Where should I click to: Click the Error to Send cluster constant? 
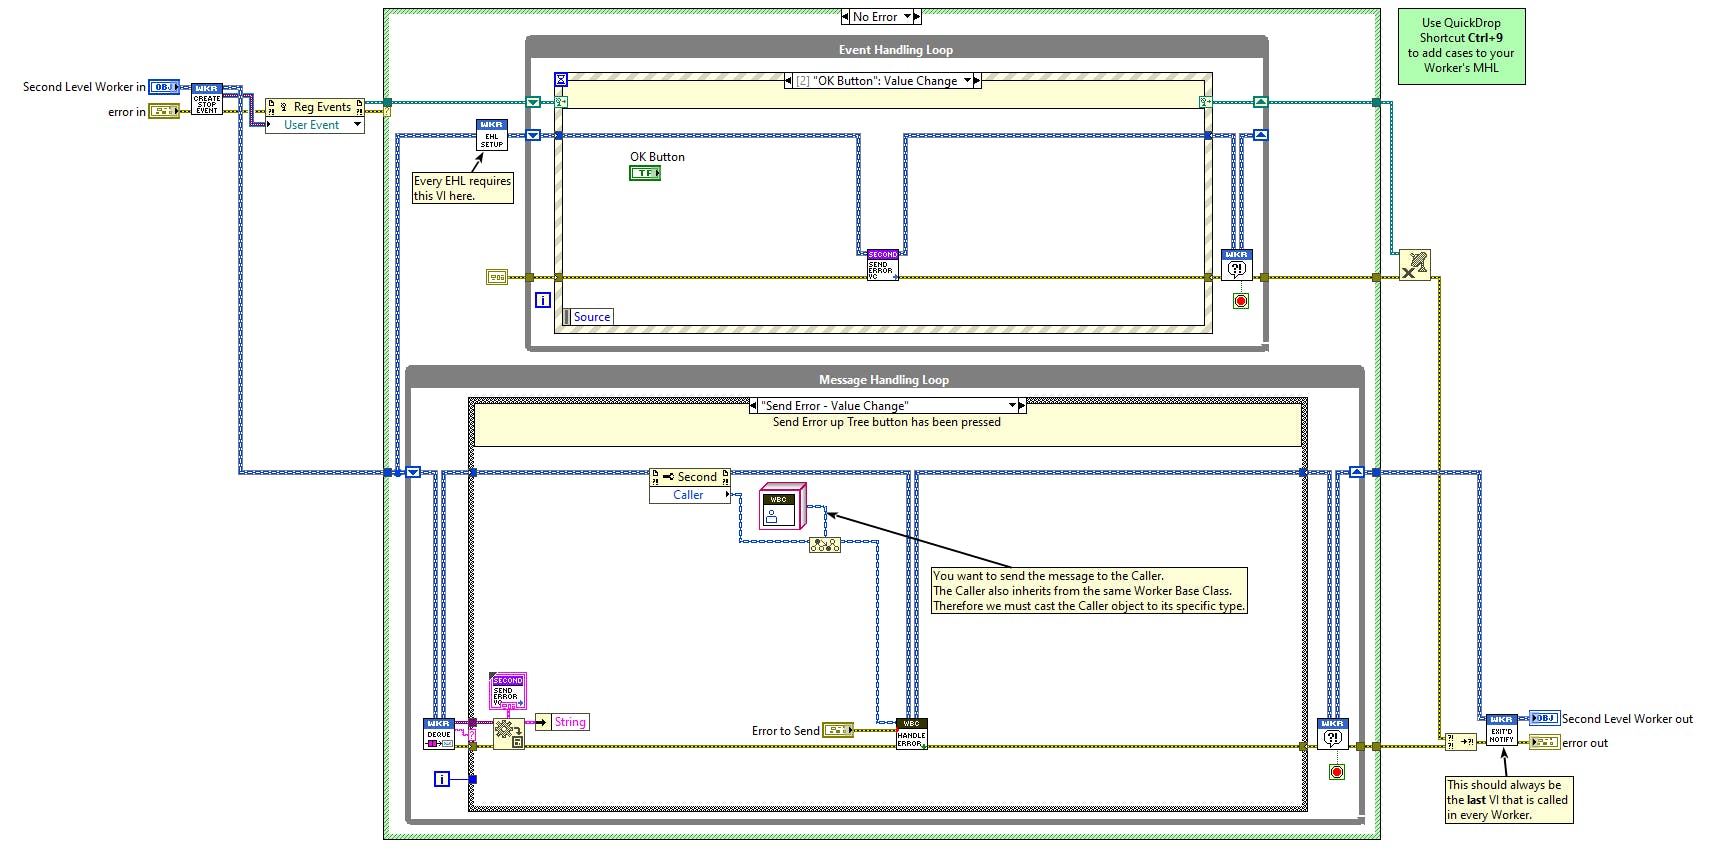838,731
